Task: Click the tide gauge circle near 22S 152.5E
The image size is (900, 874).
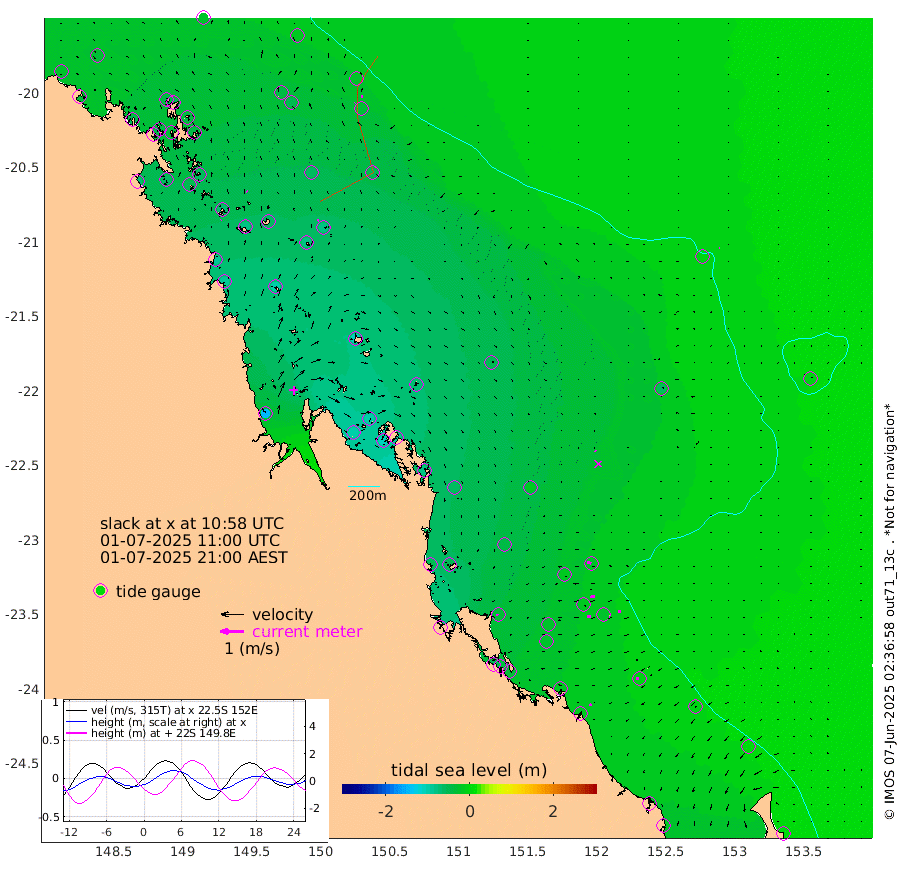Action: coord(661,389)
